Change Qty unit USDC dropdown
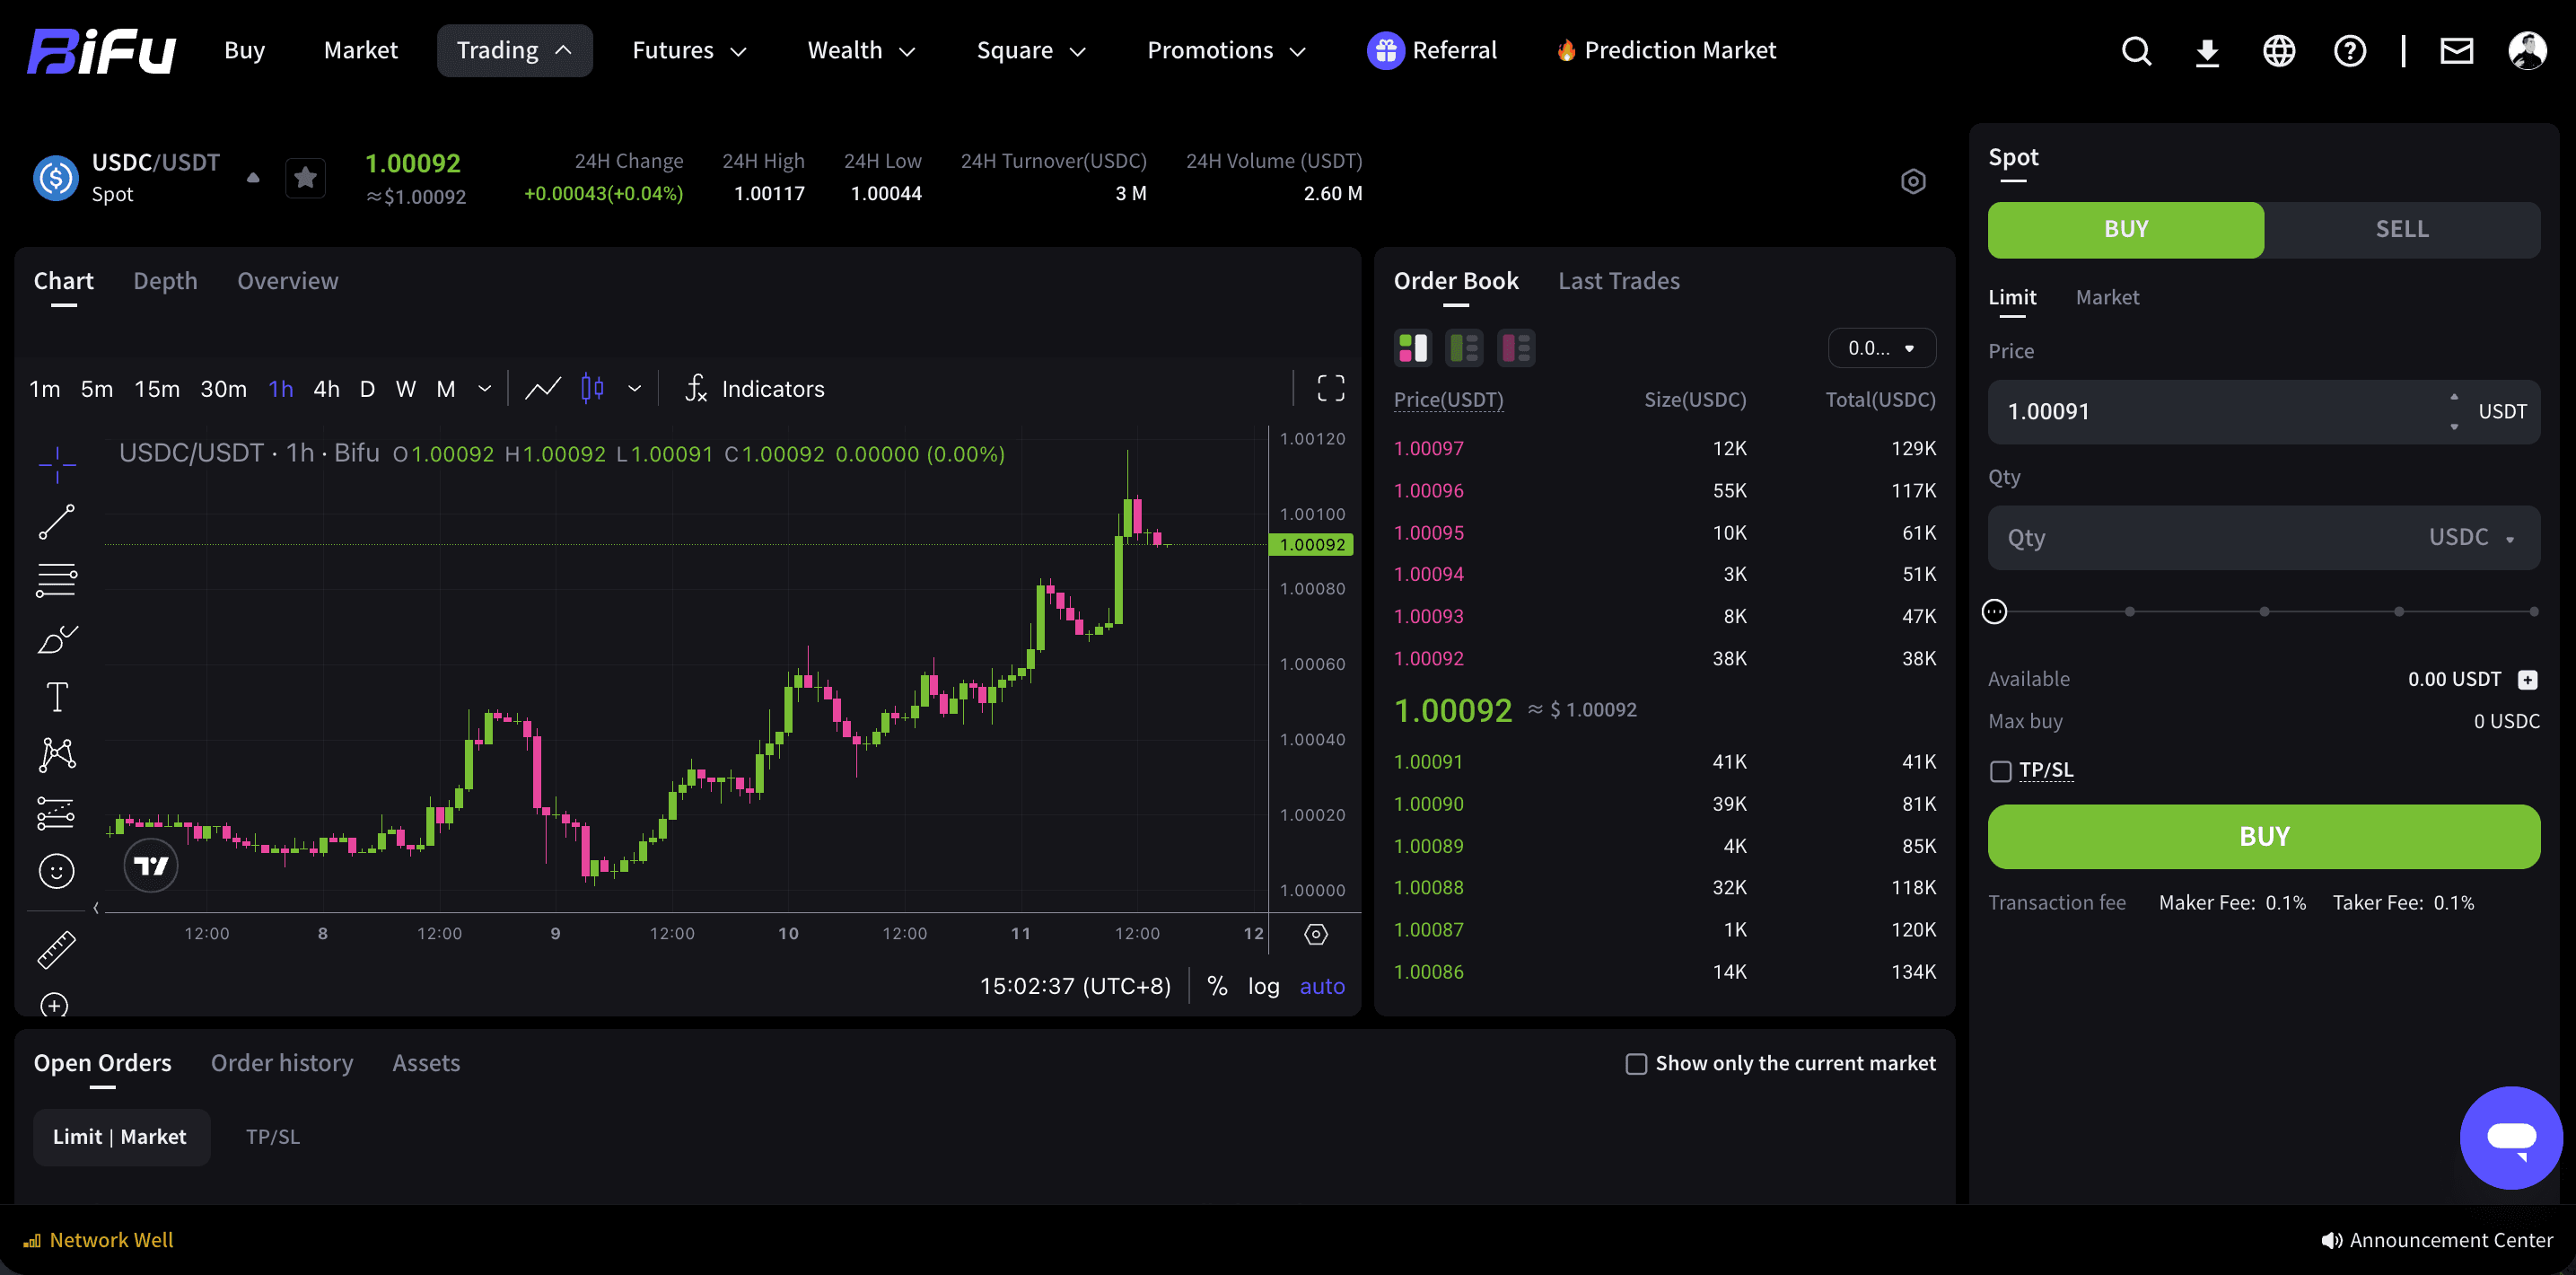The image size is (2576, 1275). [x=2472, y=538]
